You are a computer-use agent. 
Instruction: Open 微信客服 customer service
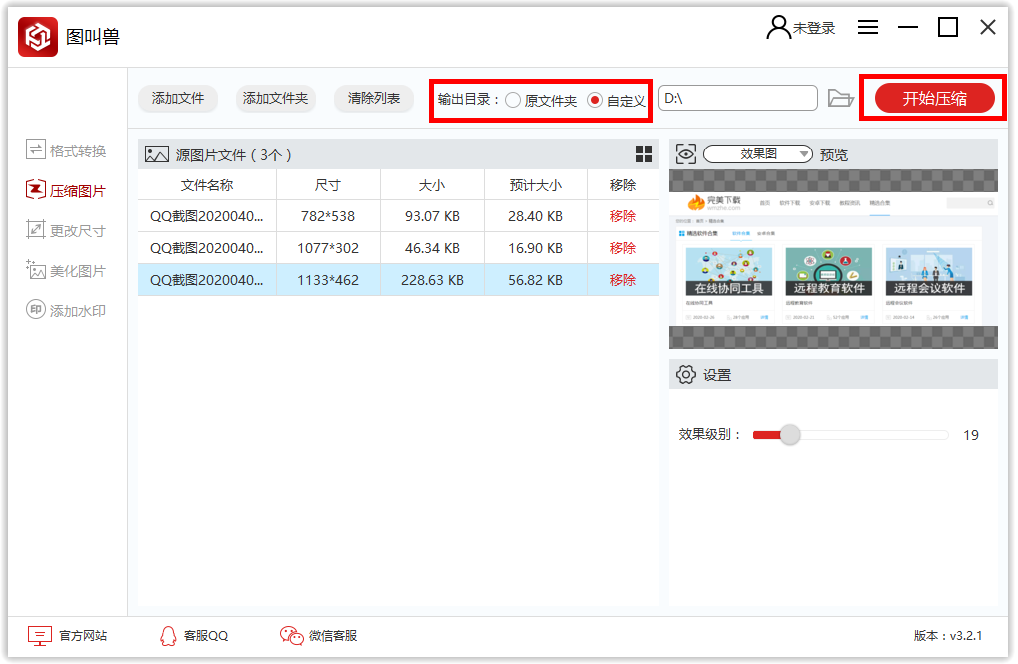pos(322,636)
